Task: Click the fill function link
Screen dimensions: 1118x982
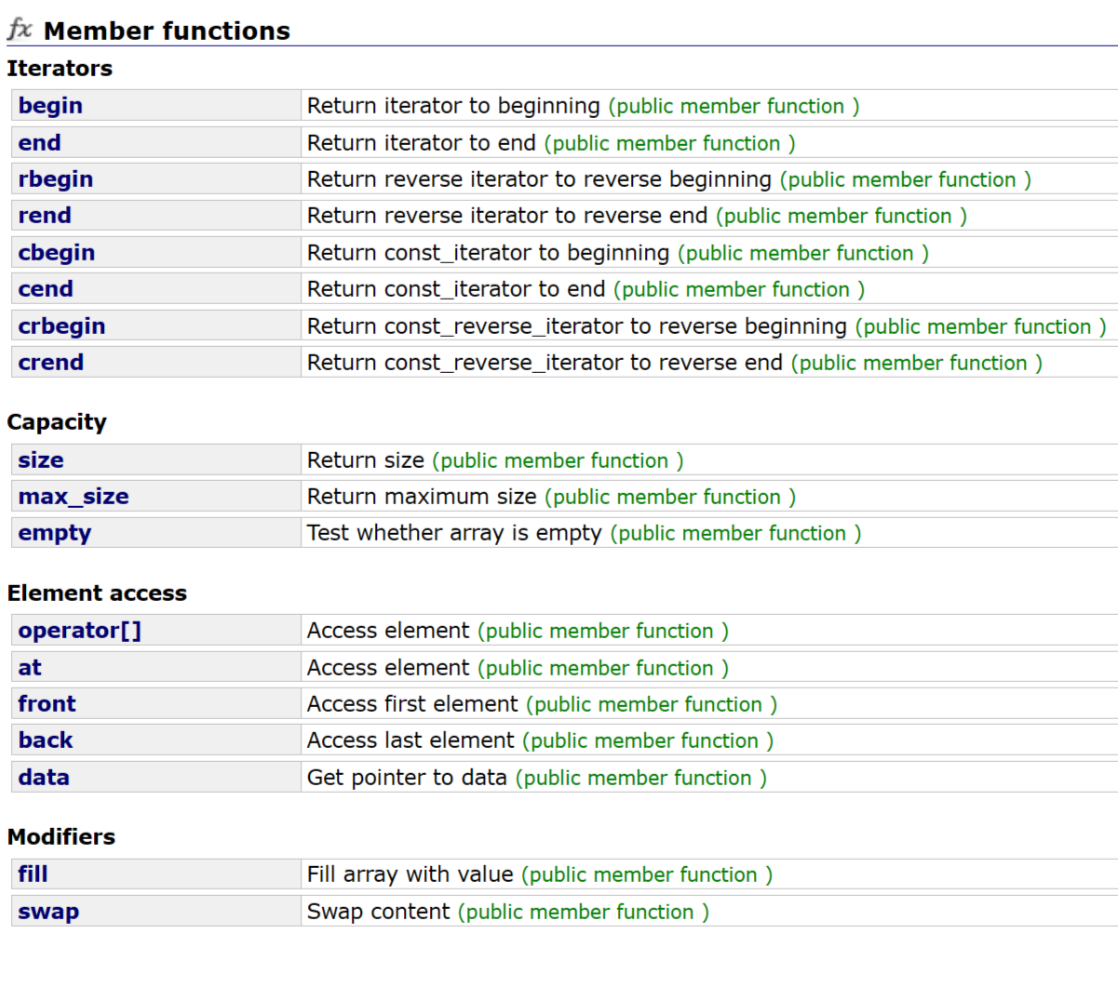Action: 33,874
